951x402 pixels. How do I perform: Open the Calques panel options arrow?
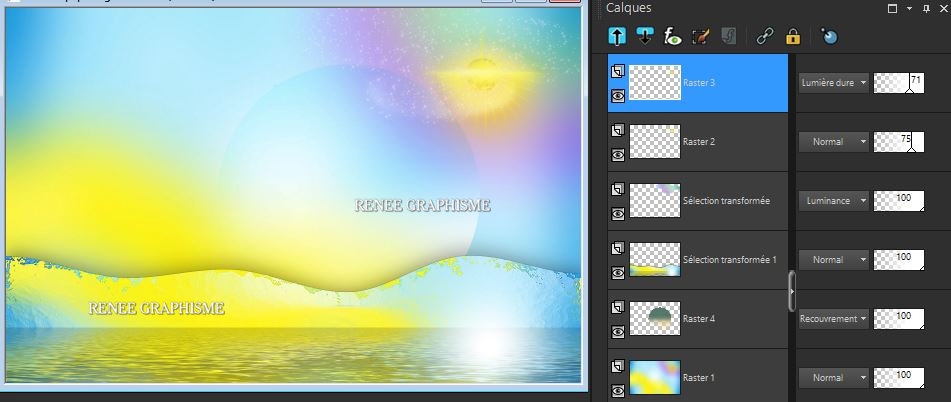pos(909,8)
